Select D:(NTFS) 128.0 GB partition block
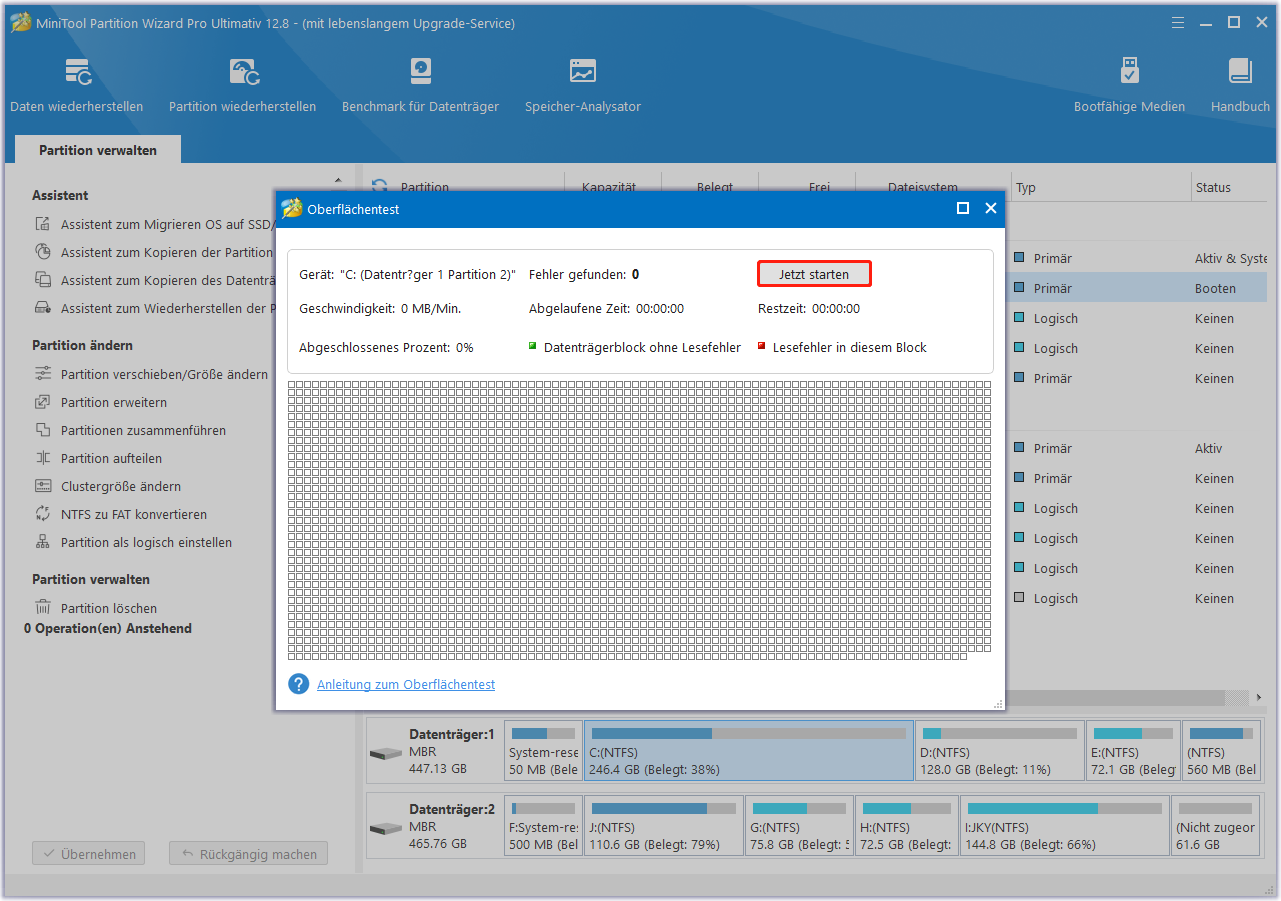This screenshot has height=901, width=1281. point(1000,751)
